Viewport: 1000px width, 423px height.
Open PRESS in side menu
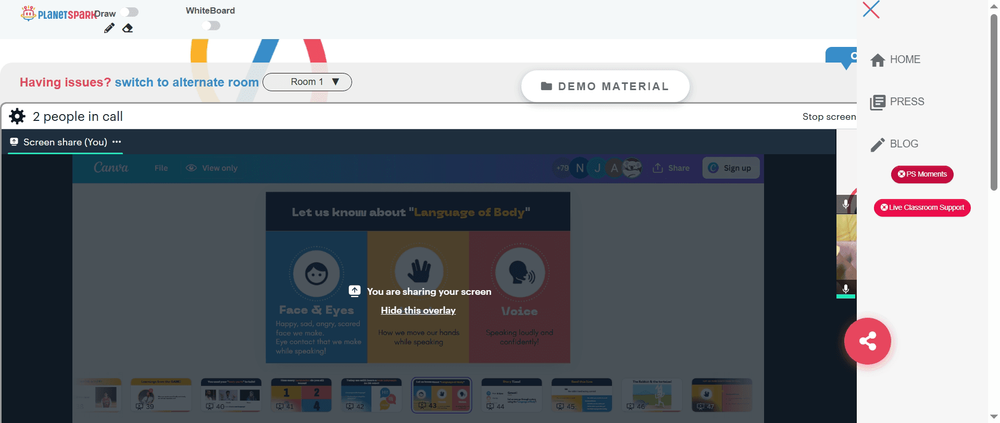pos(907,101)
